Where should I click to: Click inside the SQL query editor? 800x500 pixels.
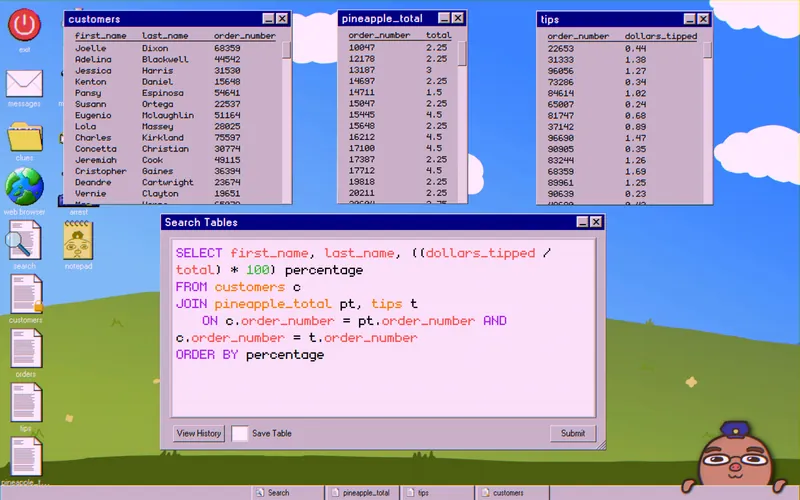tap(383, 328)
